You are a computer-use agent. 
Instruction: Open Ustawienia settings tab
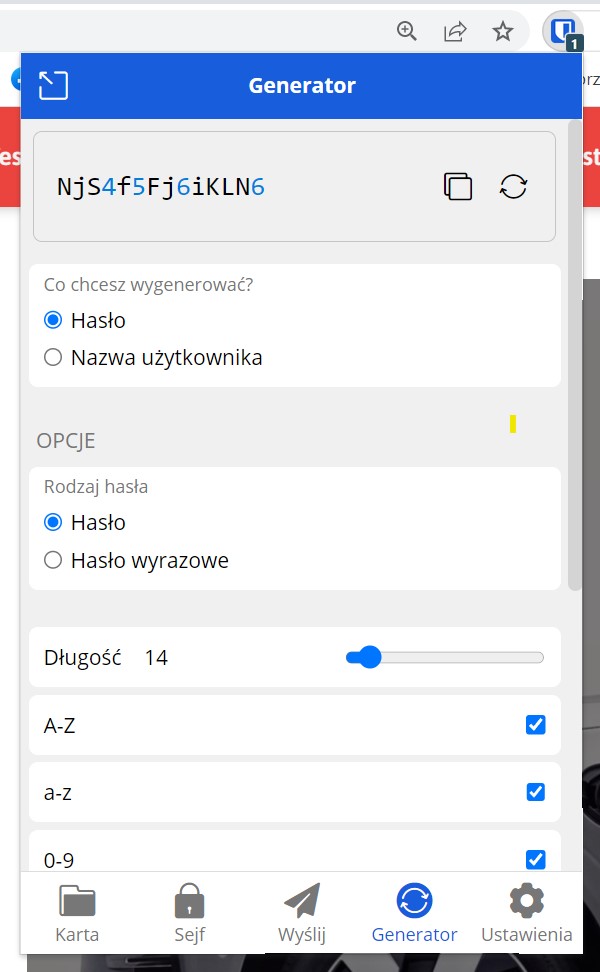527,914
